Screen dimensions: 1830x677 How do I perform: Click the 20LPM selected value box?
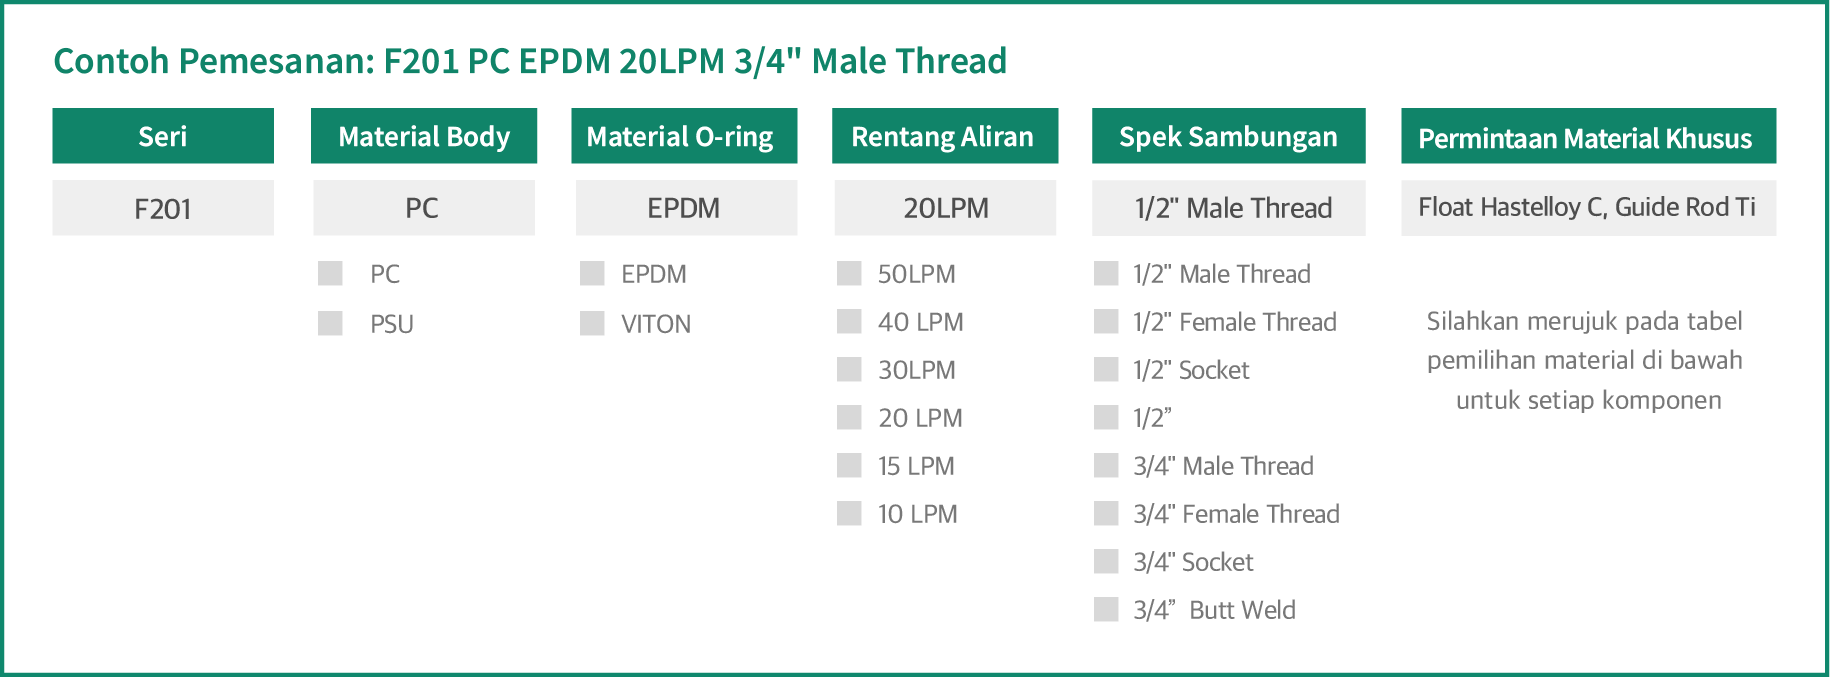pyautogui.click(x=945, y=208)
